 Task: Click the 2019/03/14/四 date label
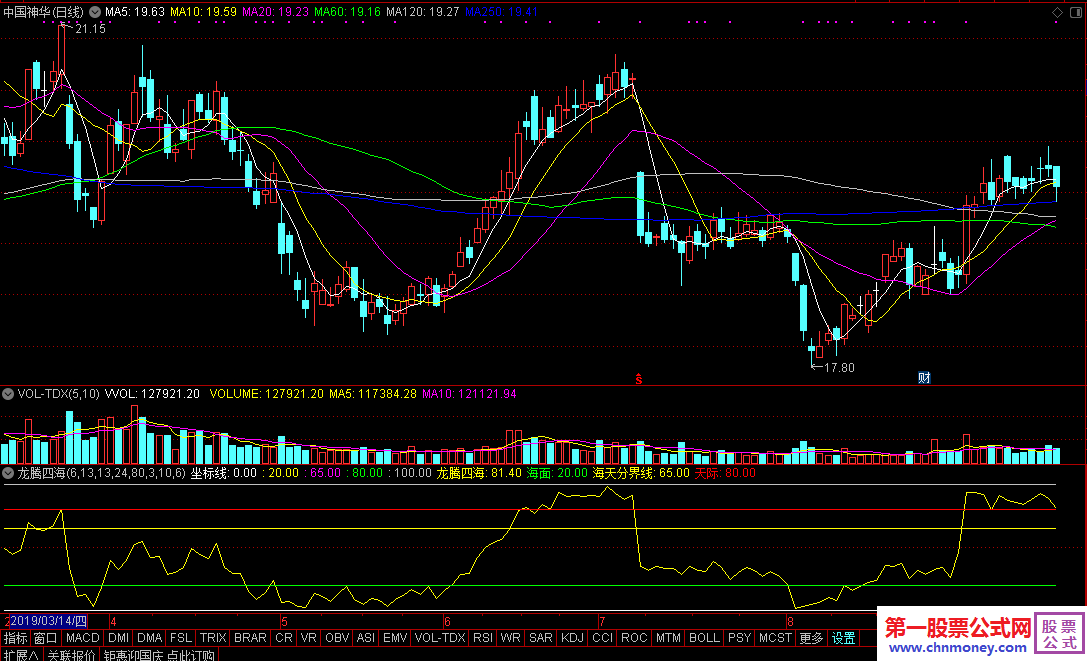tap(49, 620)
